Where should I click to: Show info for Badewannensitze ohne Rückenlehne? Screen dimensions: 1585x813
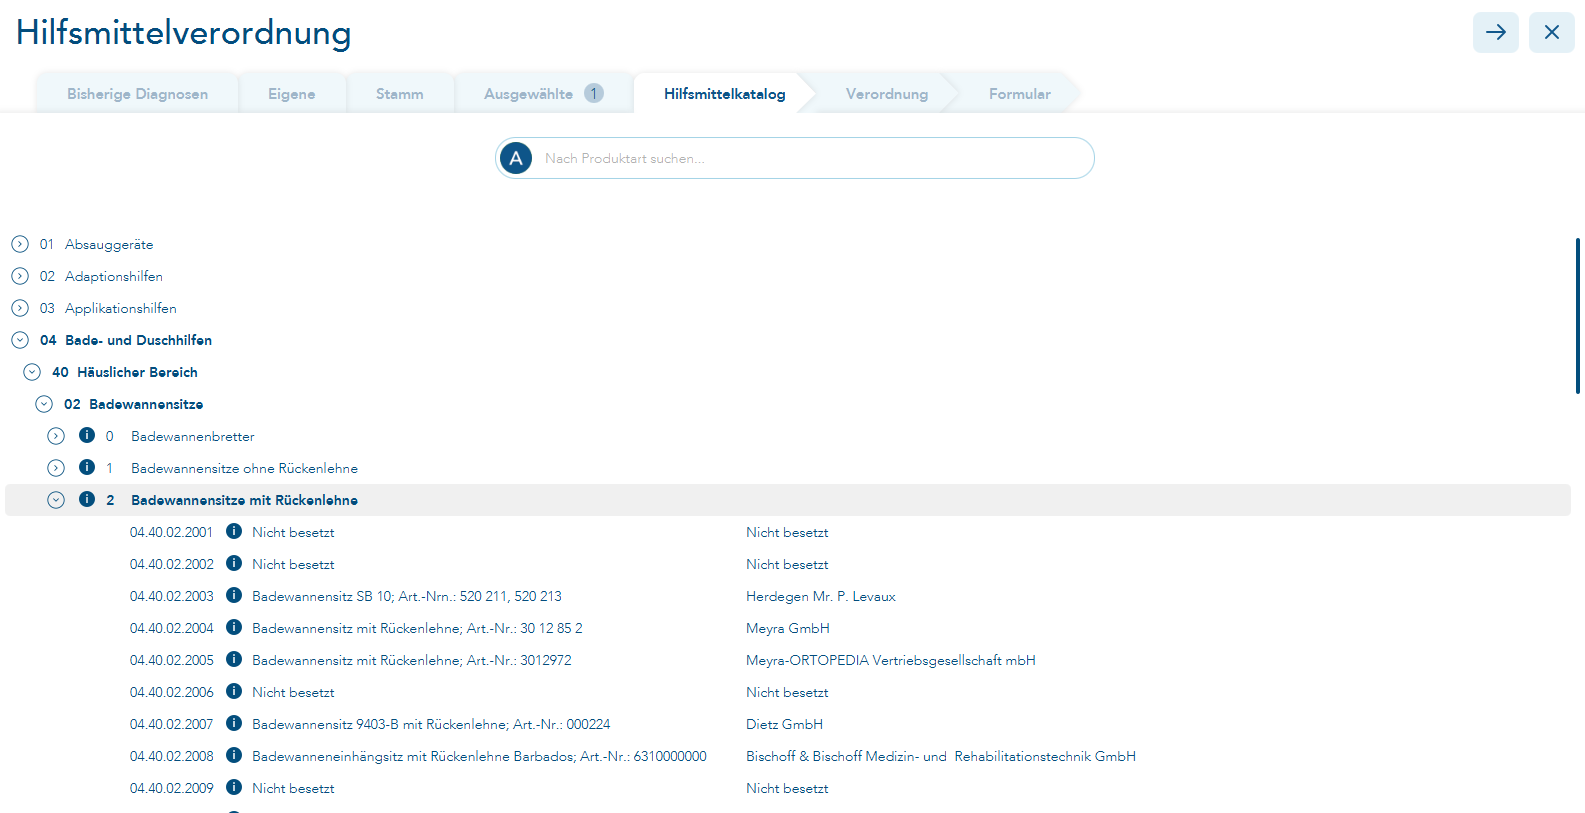tap(87, 467)
